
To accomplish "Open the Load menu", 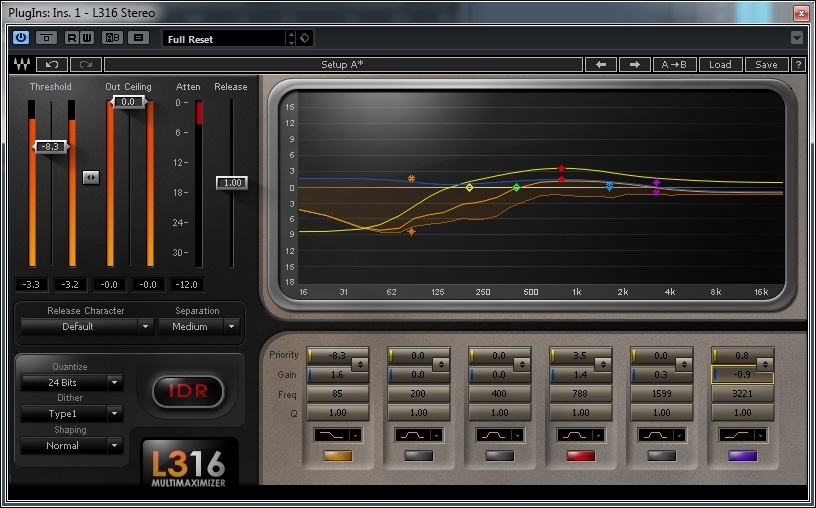I will [x=720, y=65].
